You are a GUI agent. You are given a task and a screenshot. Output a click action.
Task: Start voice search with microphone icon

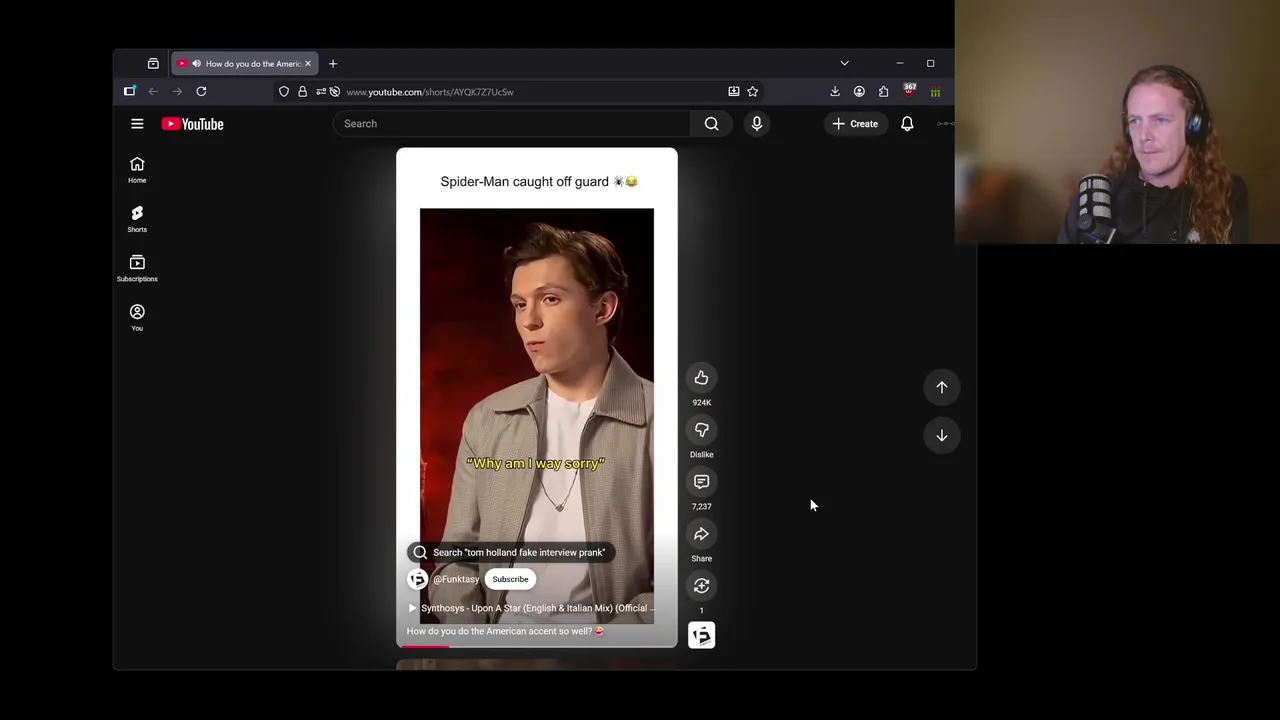[757, 124]
